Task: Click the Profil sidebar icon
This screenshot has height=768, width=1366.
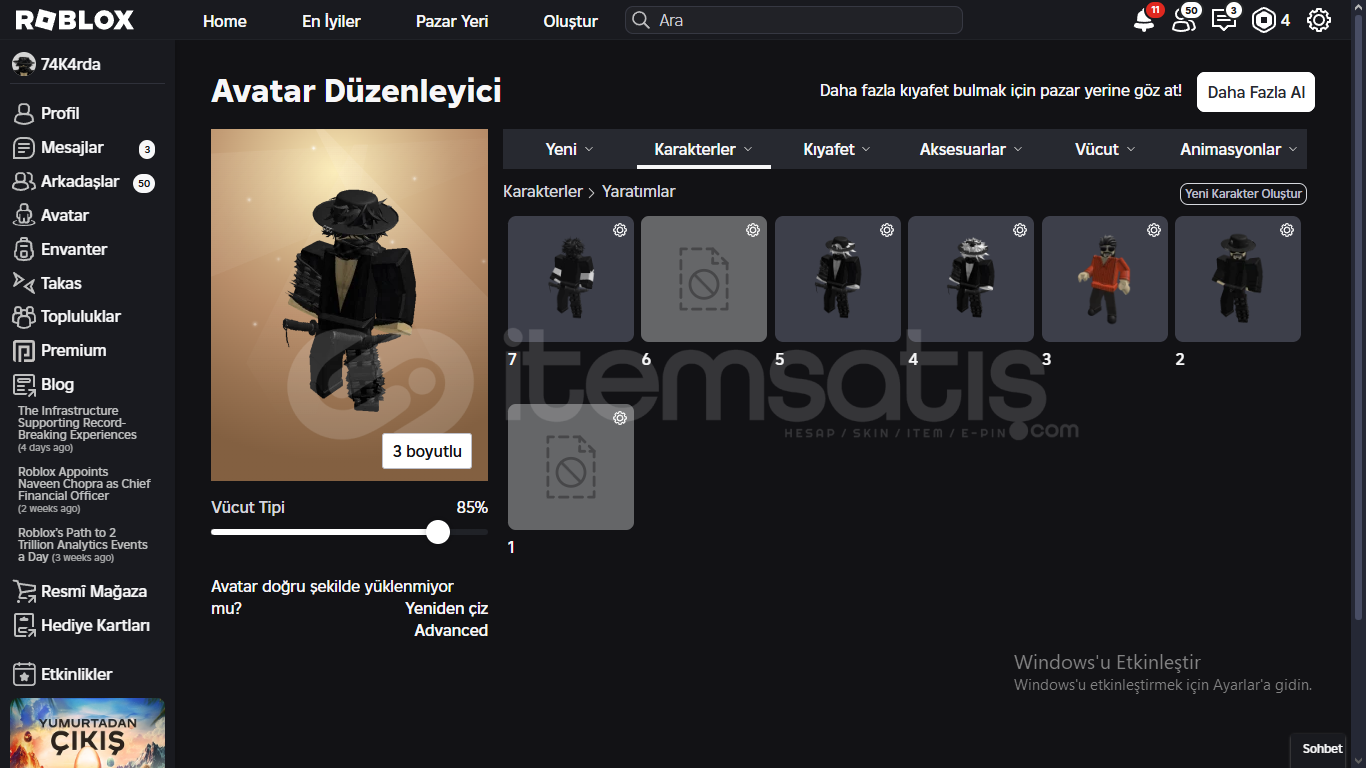Action: [x=24, y=113]
